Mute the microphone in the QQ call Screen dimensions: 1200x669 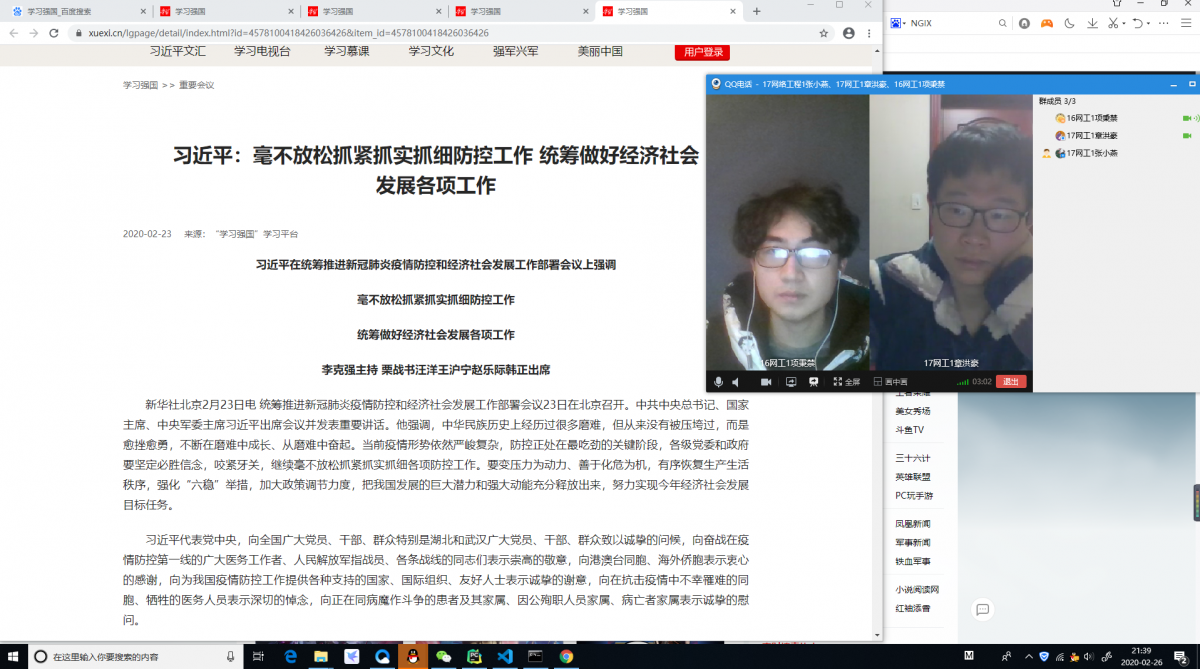click(x=718, y=382)
